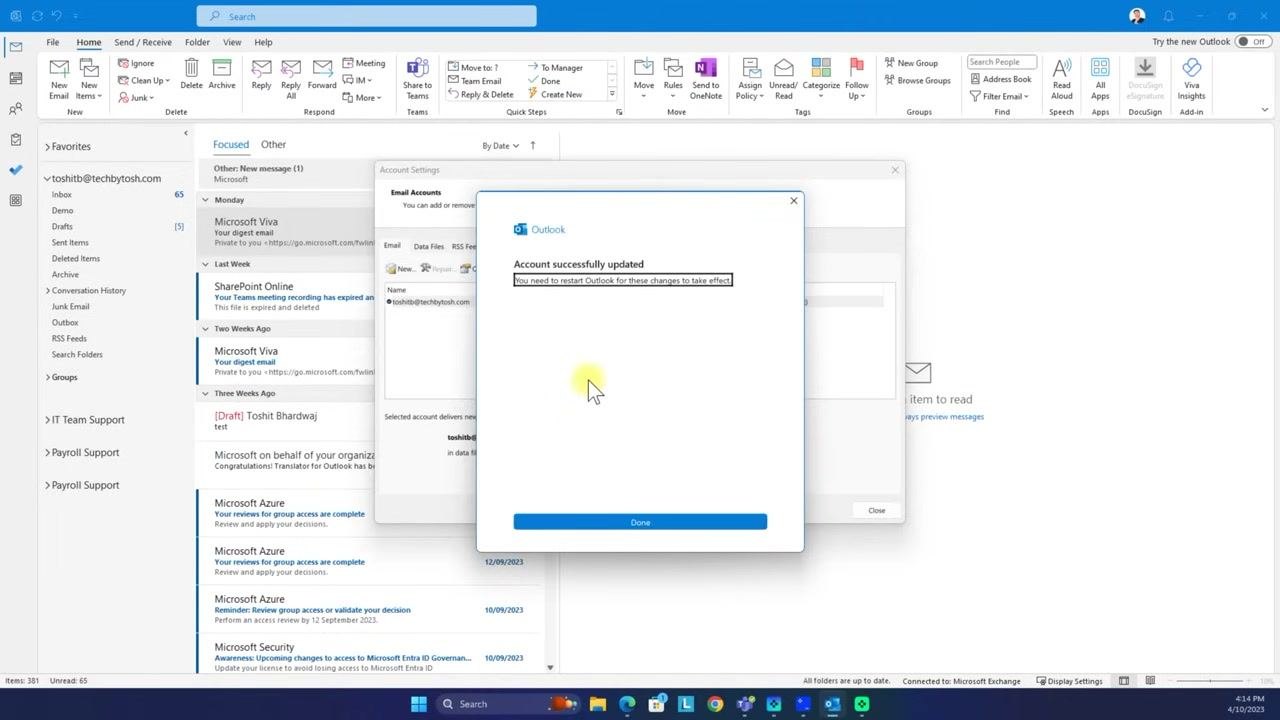Image resolution: width=1280 pixels, height=720 pixels.
Task: Click the notification bell icon in title bar
Action: click(x=1168, y=16)
